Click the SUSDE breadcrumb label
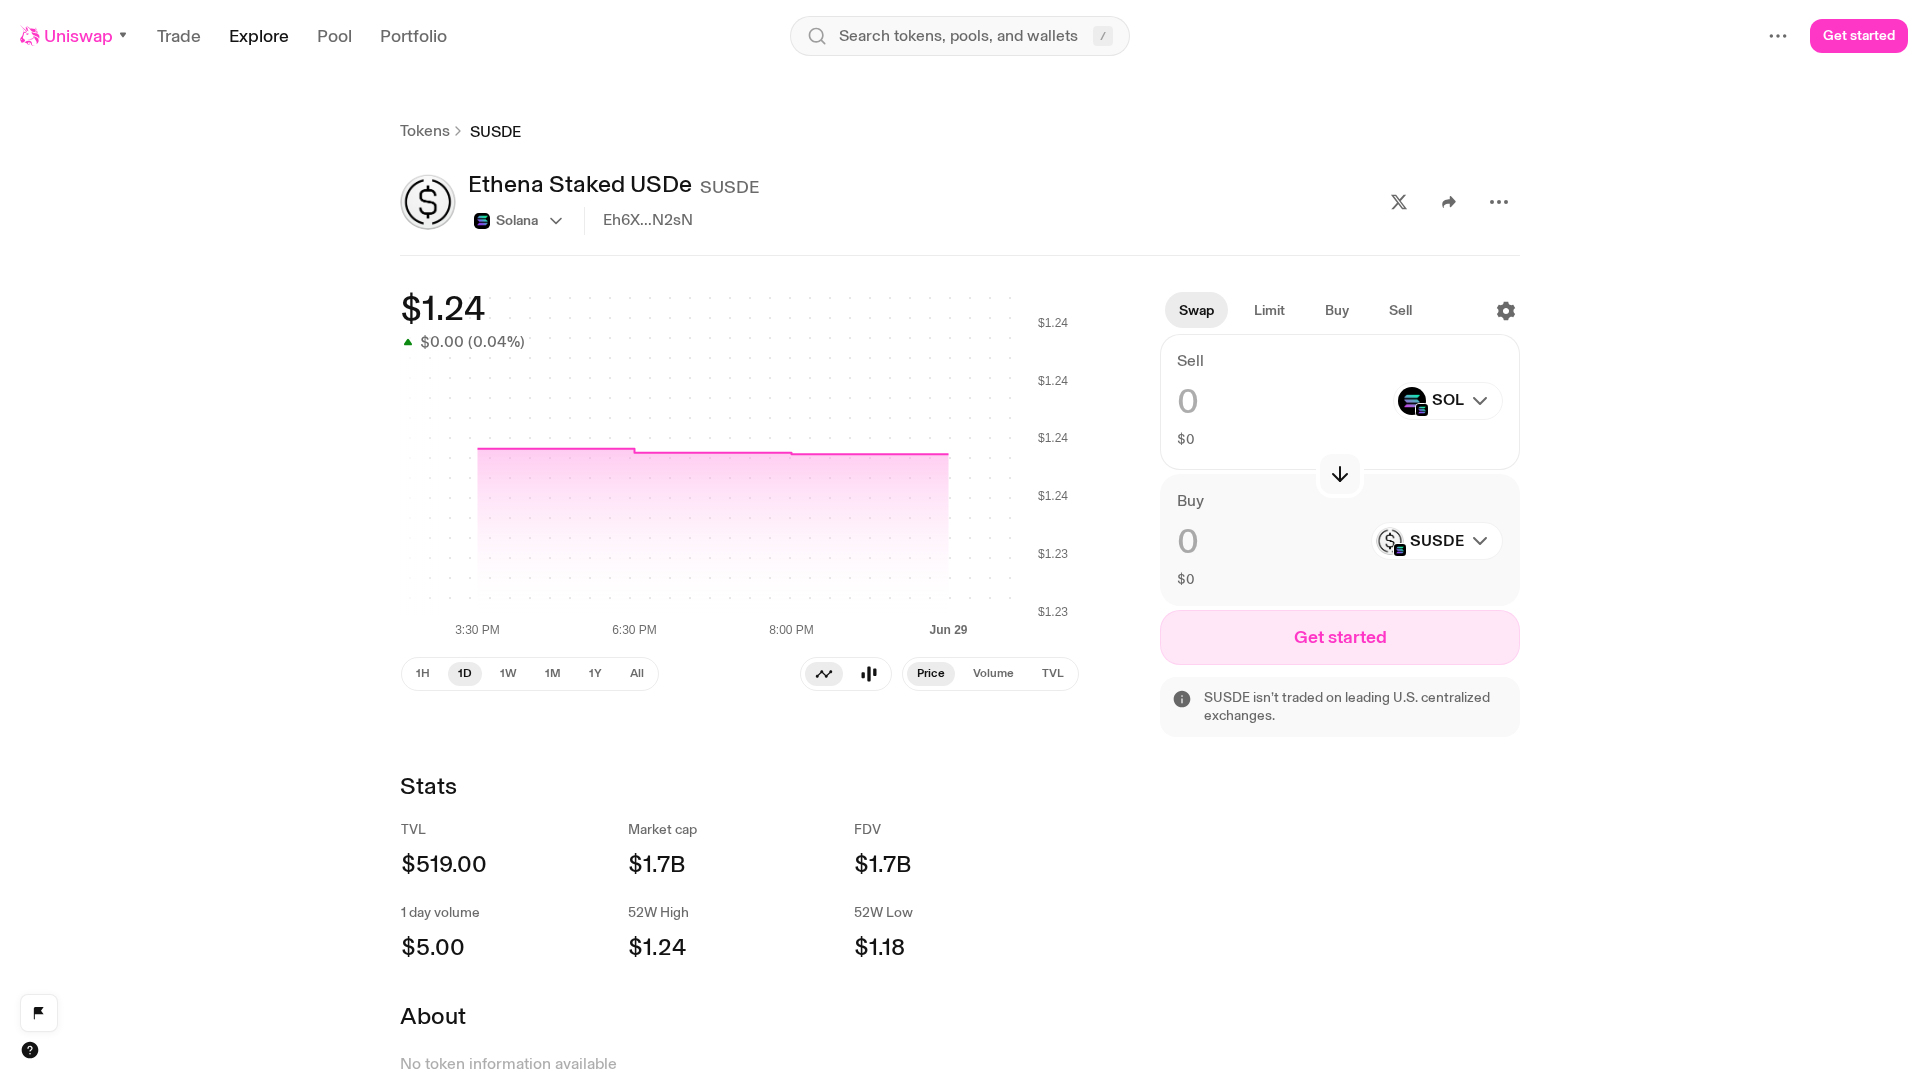 [495, 132]
